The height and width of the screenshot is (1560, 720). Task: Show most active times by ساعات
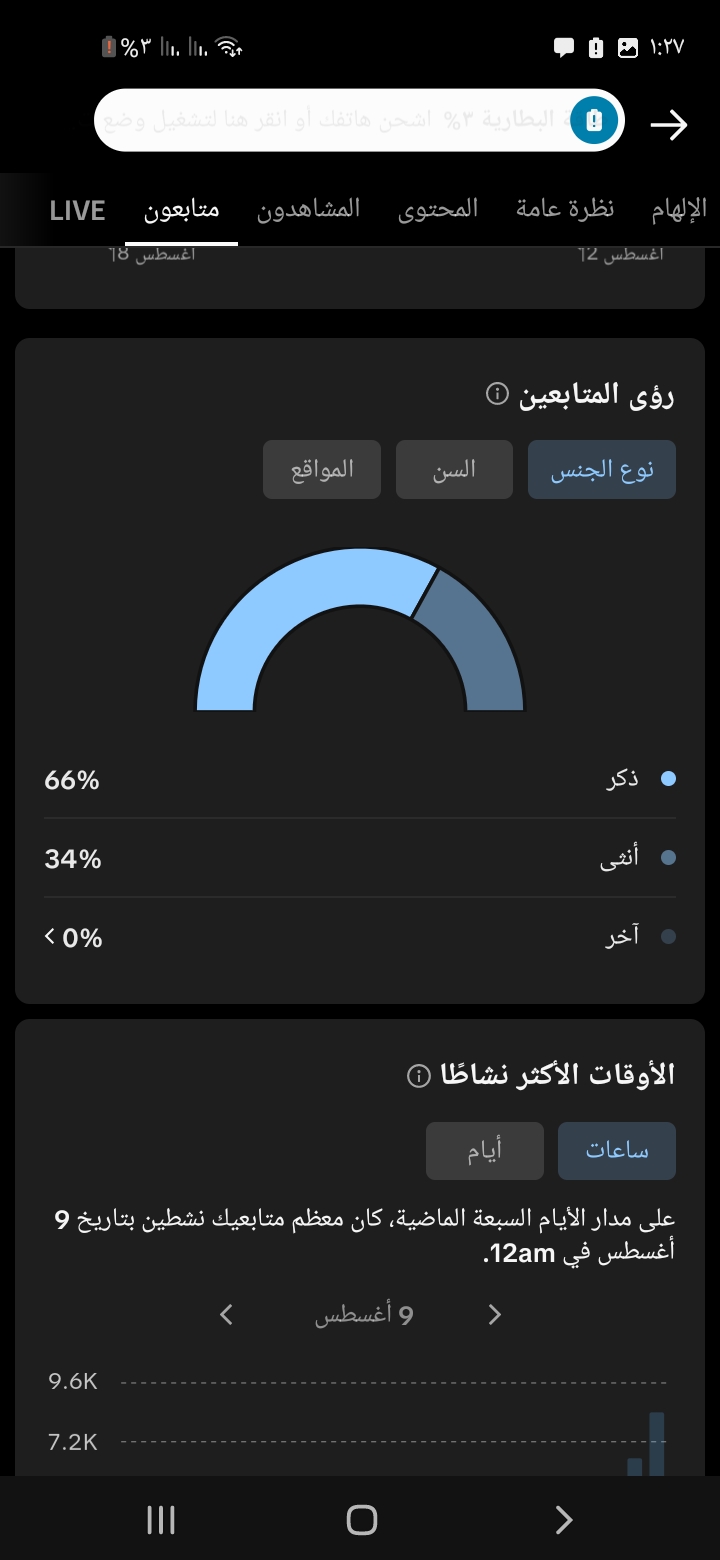coord(617,1151)
